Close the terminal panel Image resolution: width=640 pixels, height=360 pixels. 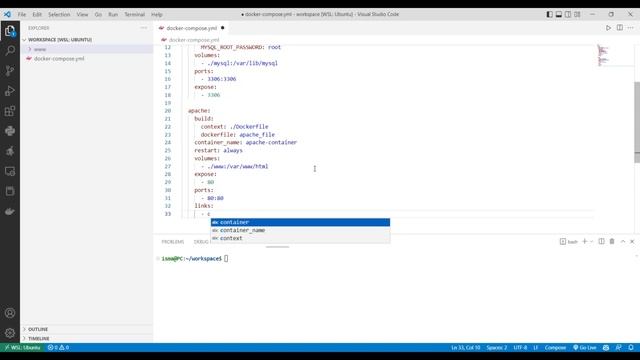(x=632, y=242)
